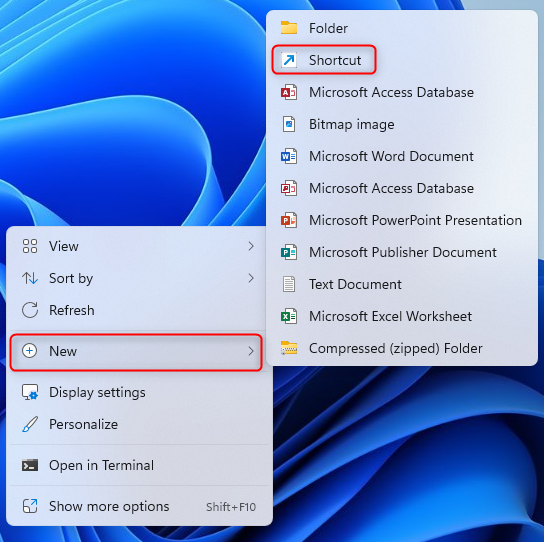The width and height of the screenshot is (544, 542).
Task: Click the blue Word Document icon
Action: pyautogui.click(x=289, y=156)
